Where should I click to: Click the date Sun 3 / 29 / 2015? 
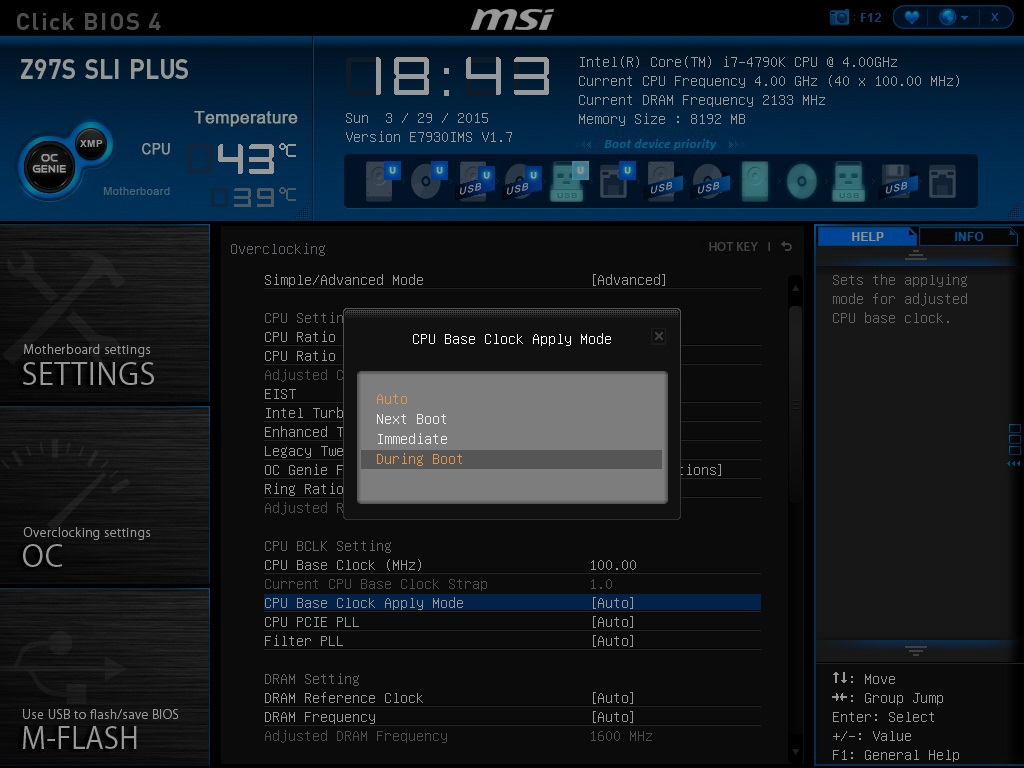417,118
